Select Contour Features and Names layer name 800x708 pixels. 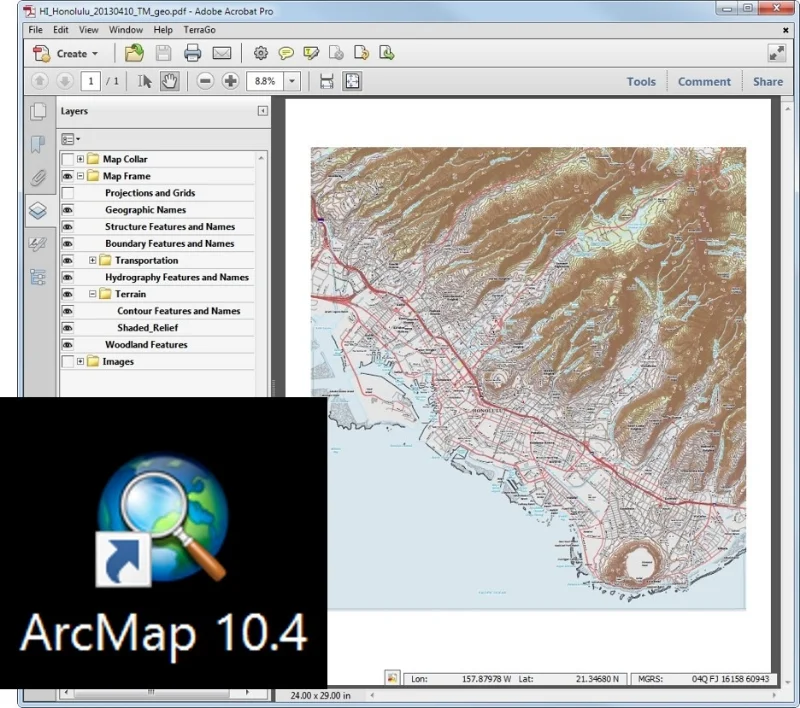click(x=179, y=311)
